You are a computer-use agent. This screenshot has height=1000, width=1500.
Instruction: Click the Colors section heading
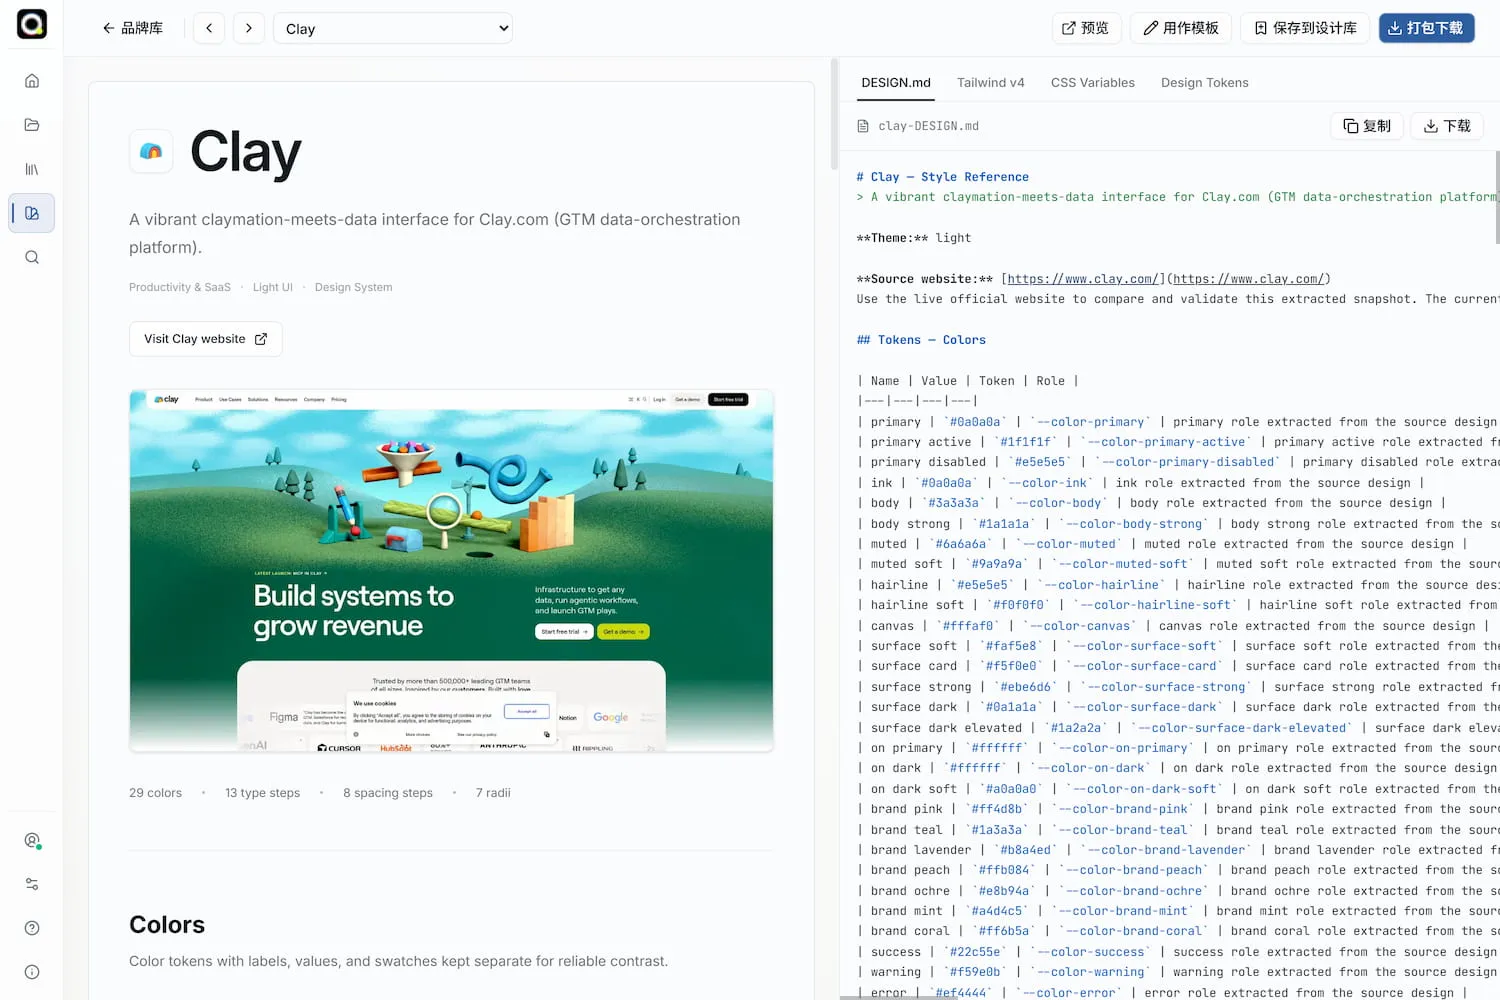(167, 925)
